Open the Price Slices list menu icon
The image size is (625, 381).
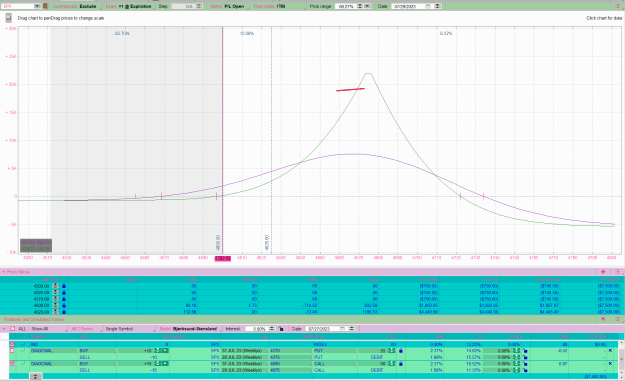click(617, 271)
